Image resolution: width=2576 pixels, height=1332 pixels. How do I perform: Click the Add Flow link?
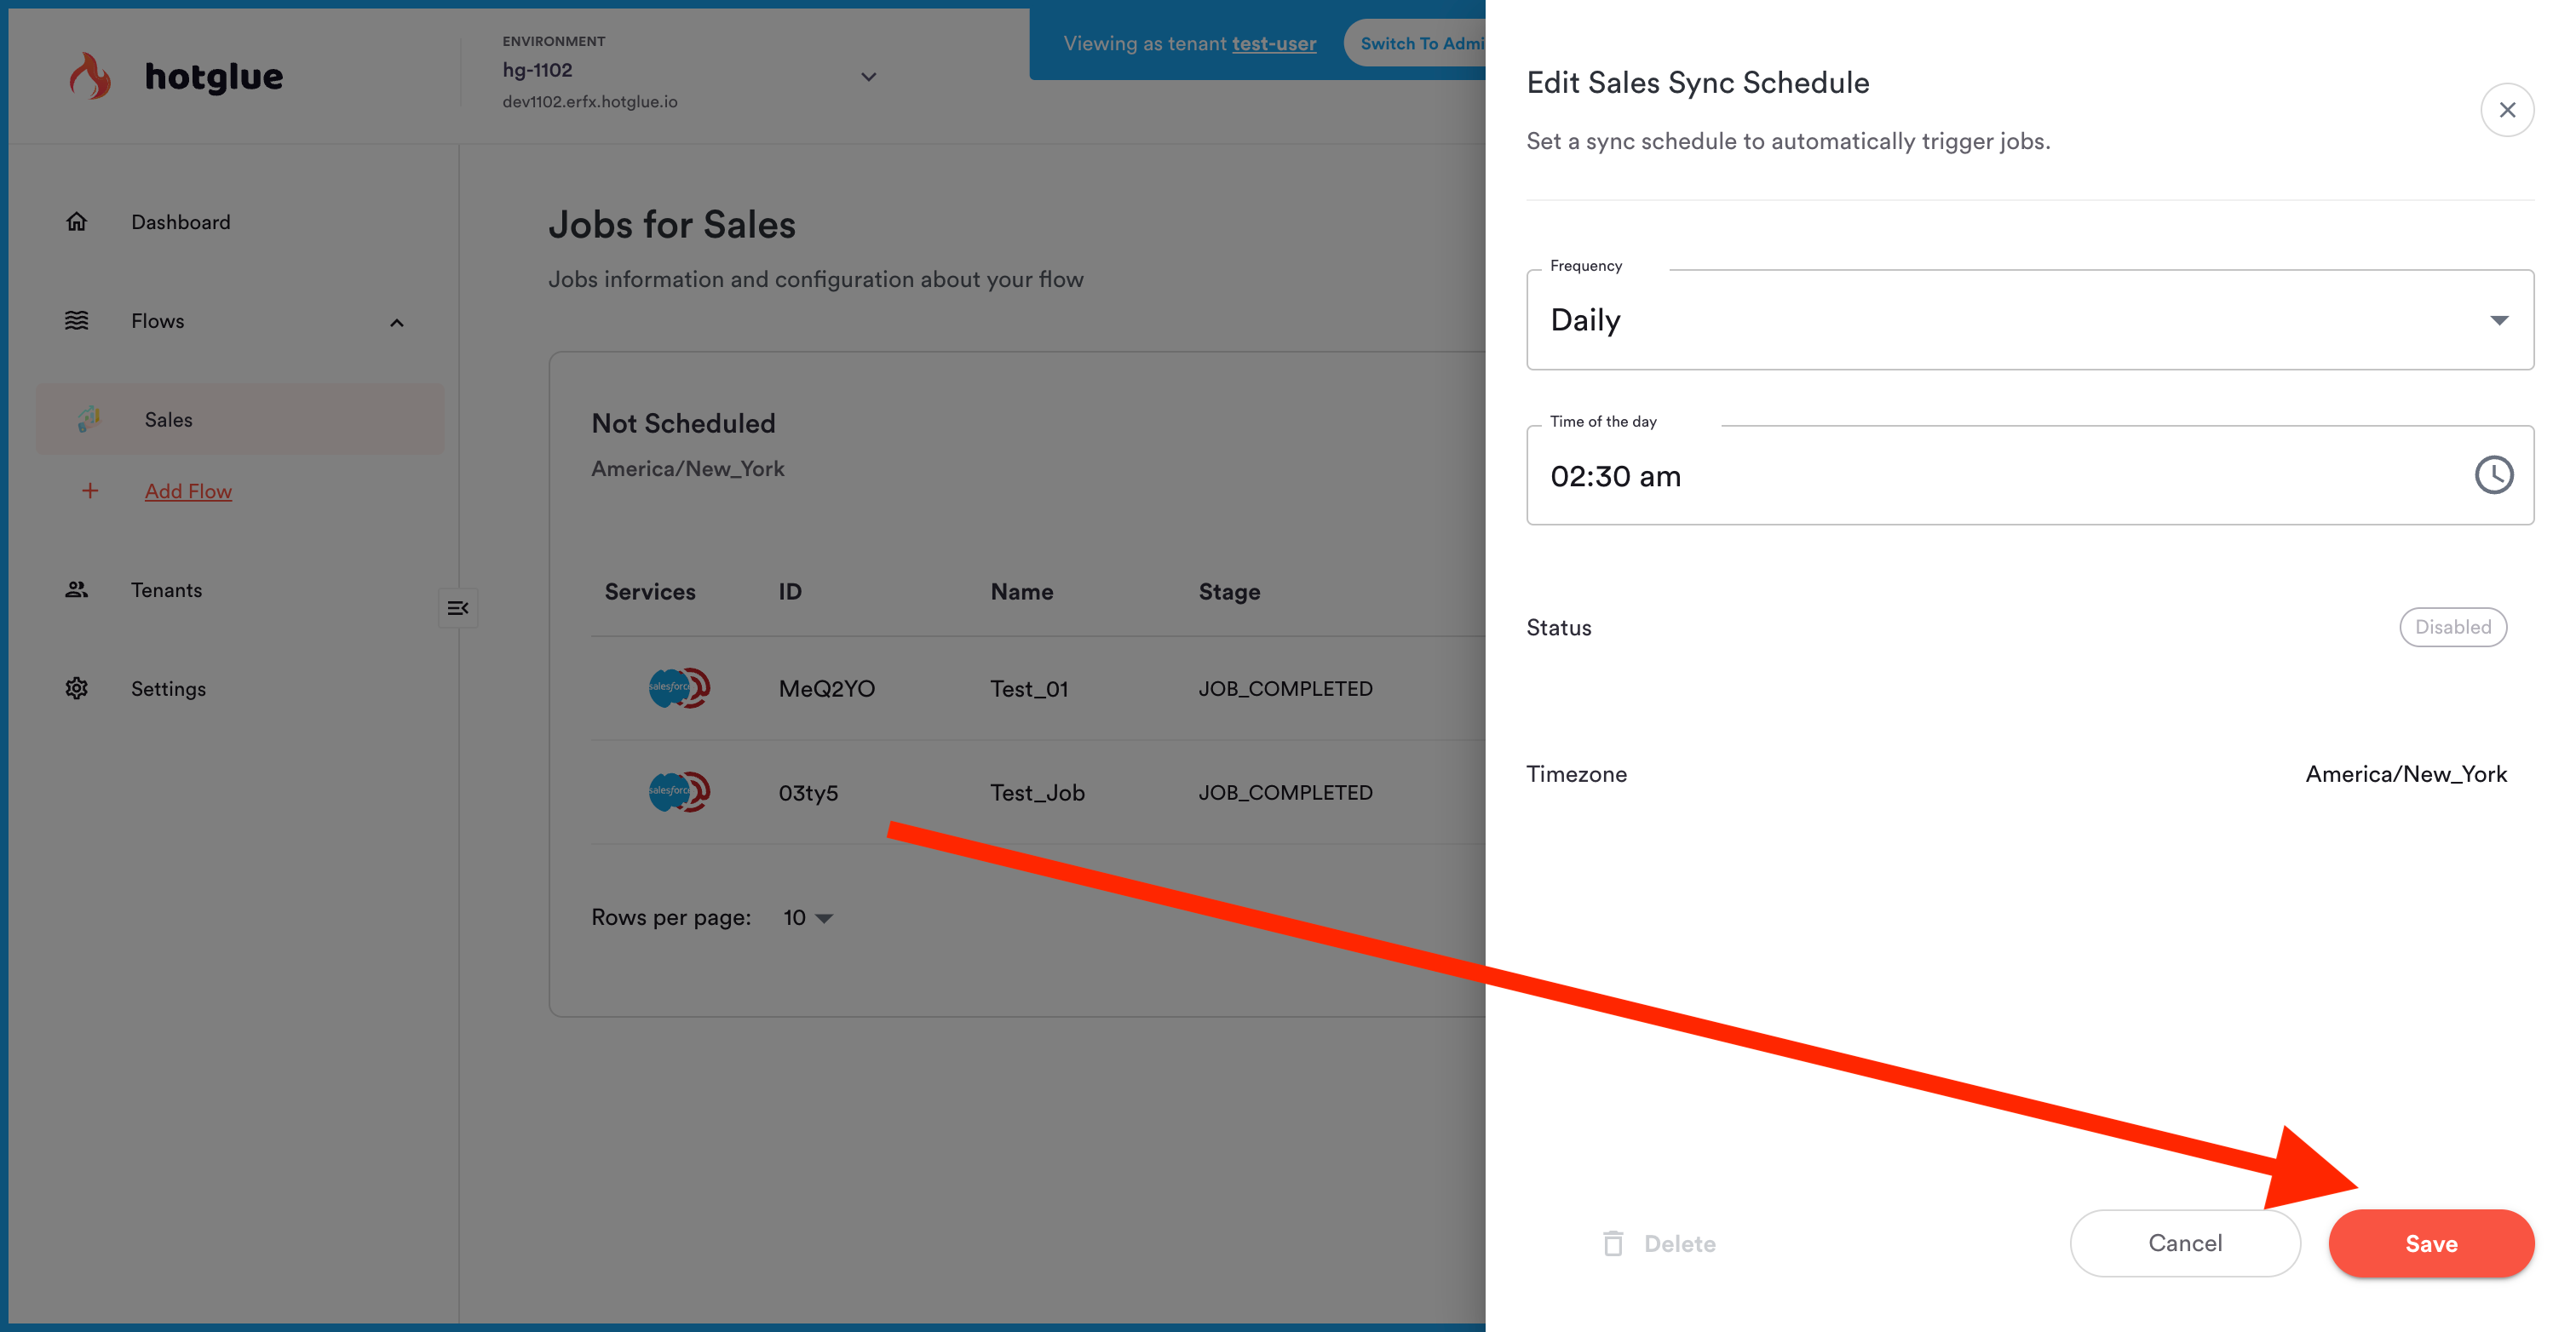pos(188,491)
